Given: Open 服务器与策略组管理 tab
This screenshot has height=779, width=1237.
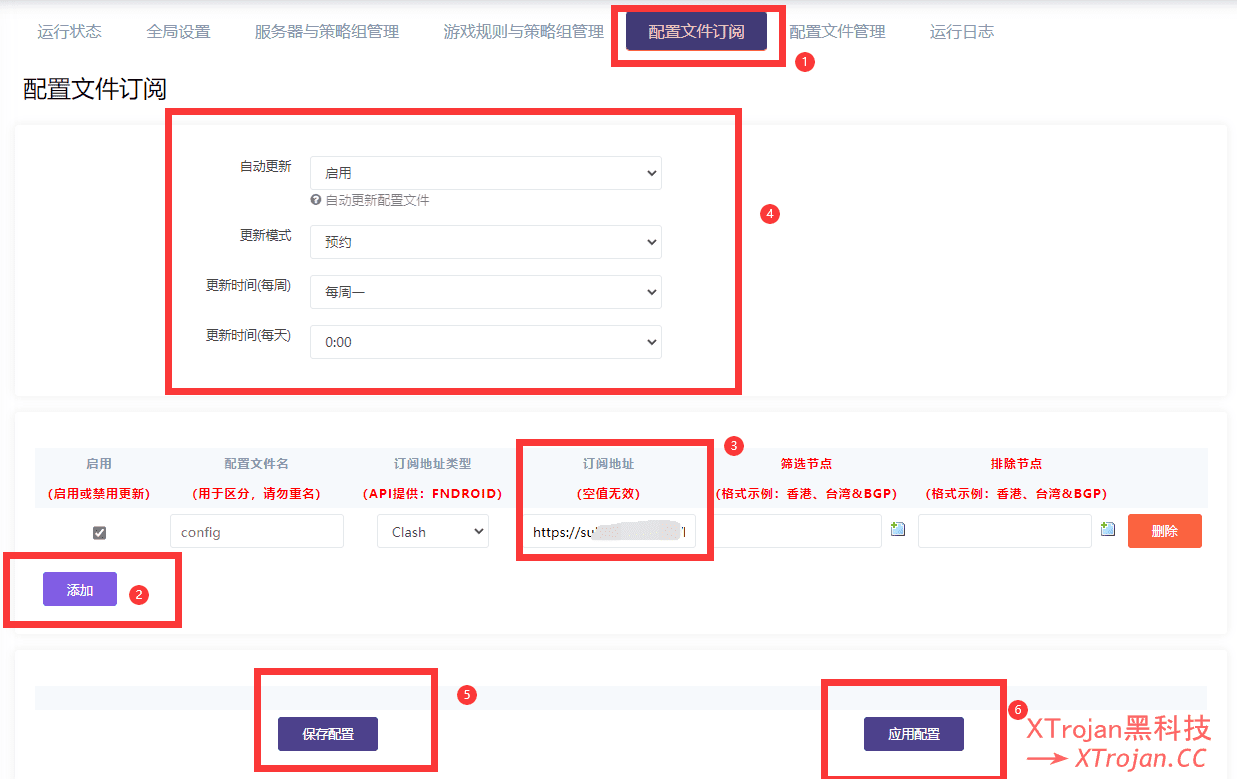Looking at the screenshot, I should click(x=327, y=31).
